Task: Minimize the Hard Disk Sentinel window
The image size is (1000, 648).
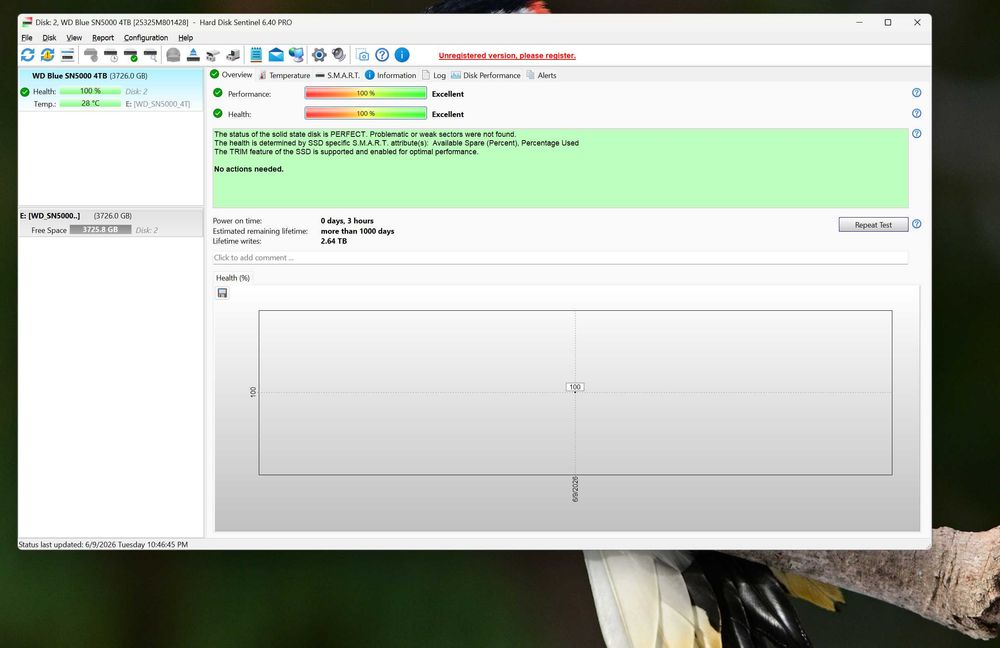Action: pos(859,22)
